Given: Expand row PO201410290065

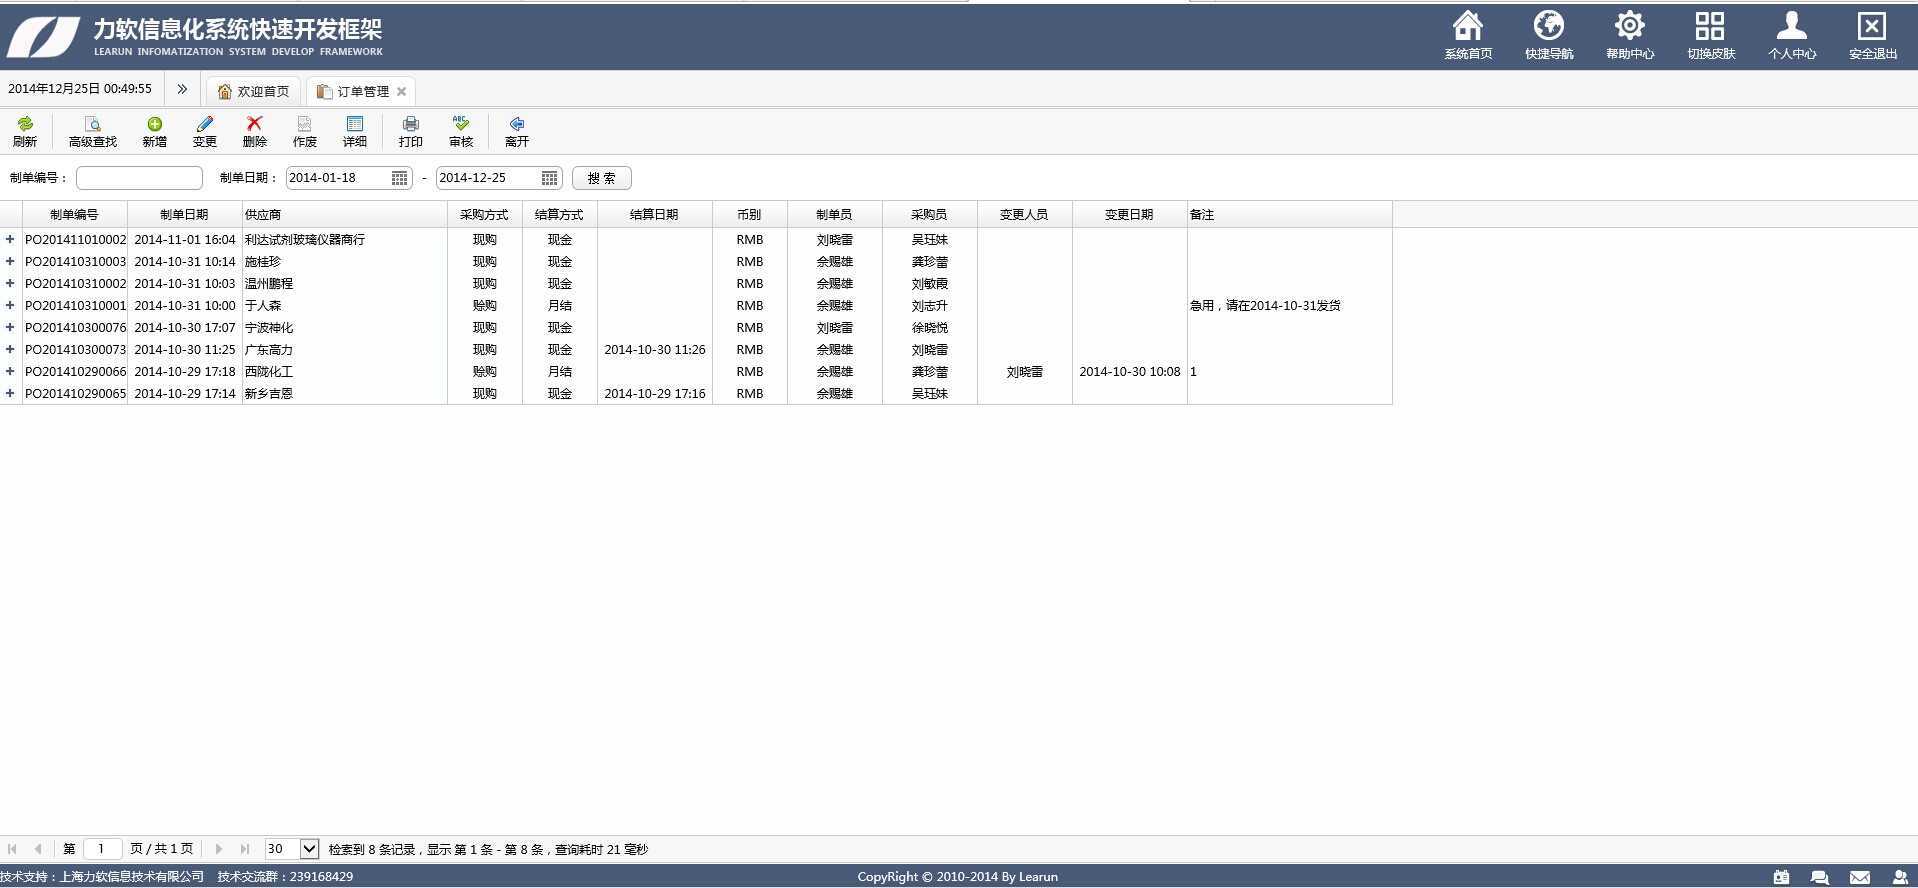Looking at the screenshot, I should tap(10, 393).
